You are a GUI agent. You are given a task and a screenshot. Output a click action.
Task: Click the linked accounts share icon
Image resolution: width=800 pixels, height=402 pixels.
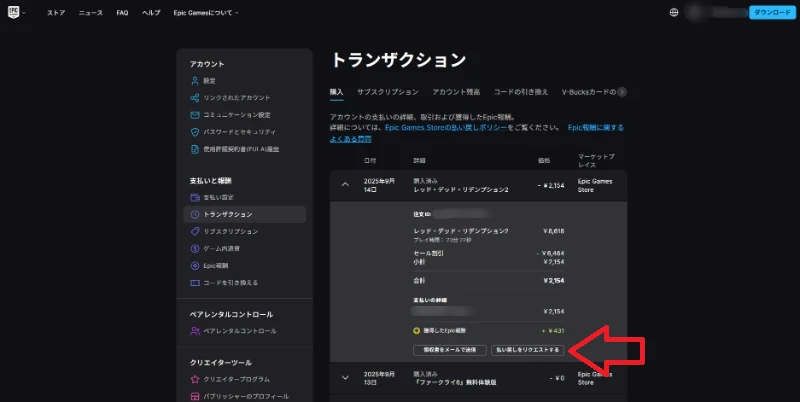click(194, 98)
